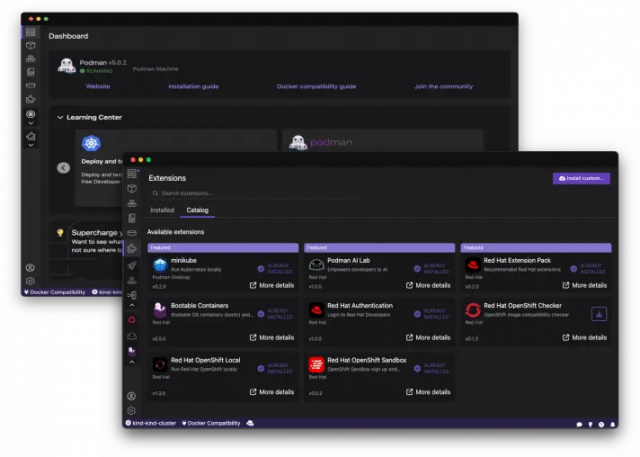Click Settings gear in Dashboard window sidebar
Viewport: 640px width, 457px height.
(30, 281)
